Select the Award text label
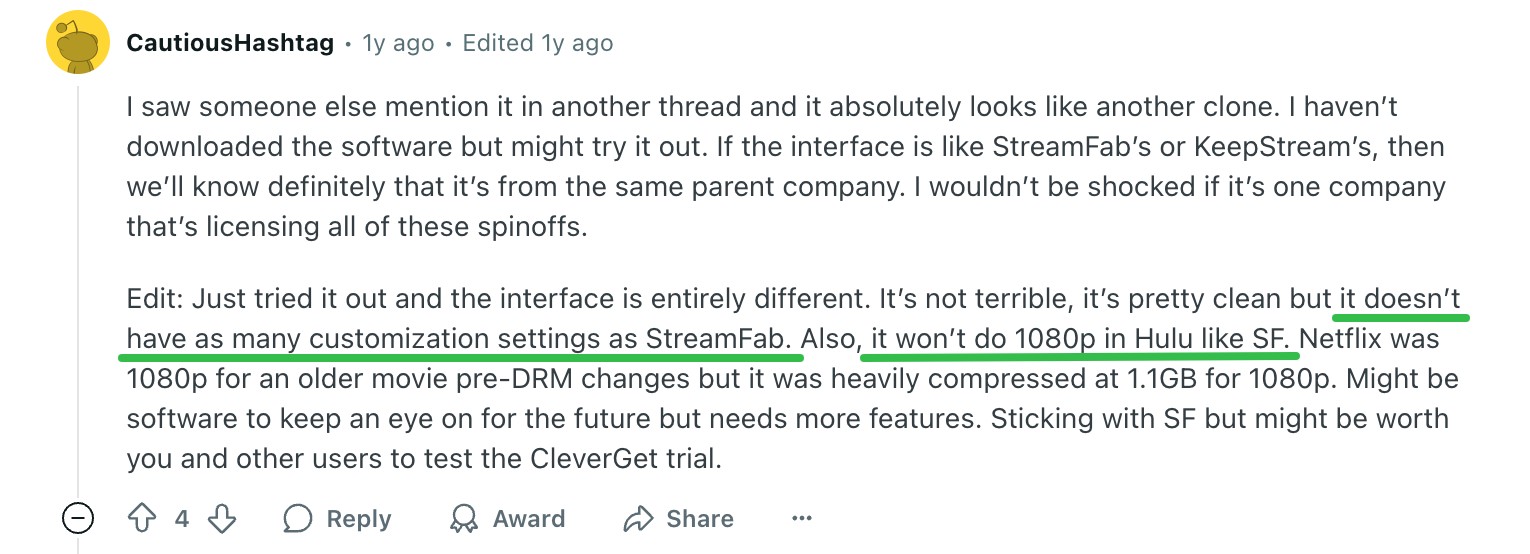Image resolution: width=1530 pixels, height=554 pixels. click(x=529, y=519)
